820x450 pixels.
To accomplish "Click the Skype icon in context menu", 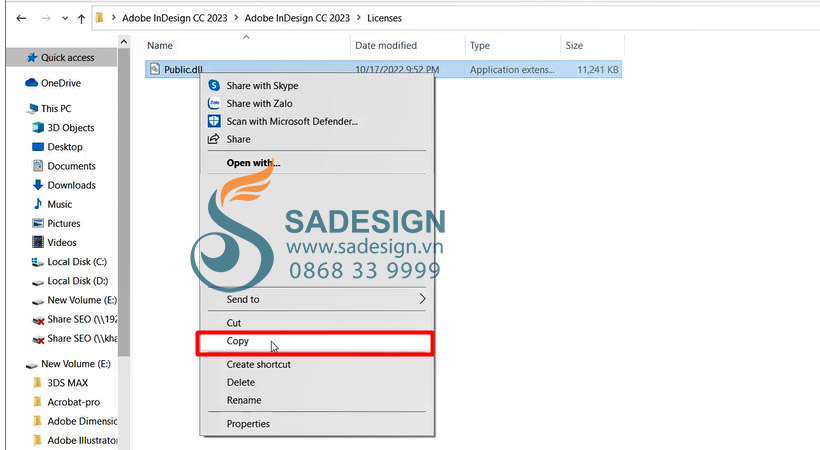I will pyautogui.click(x=214, y=85).
